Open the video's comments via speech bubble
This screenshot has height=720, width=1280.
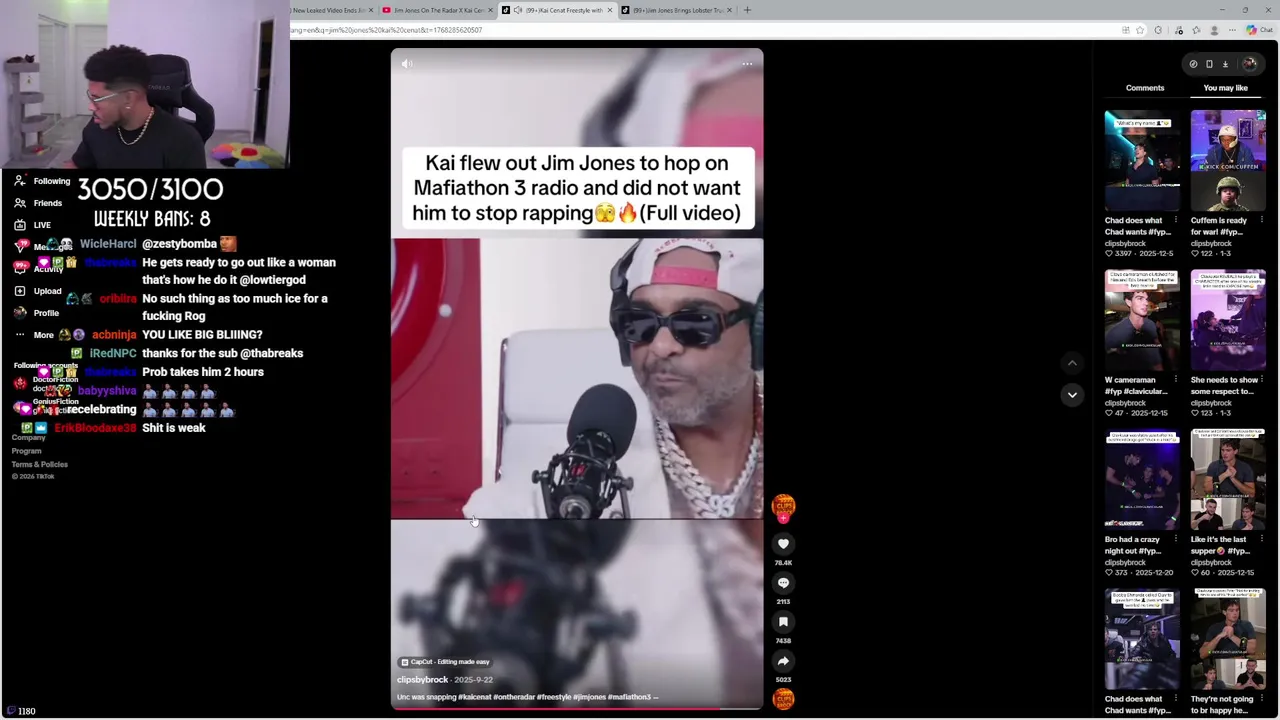coord(783,583)
